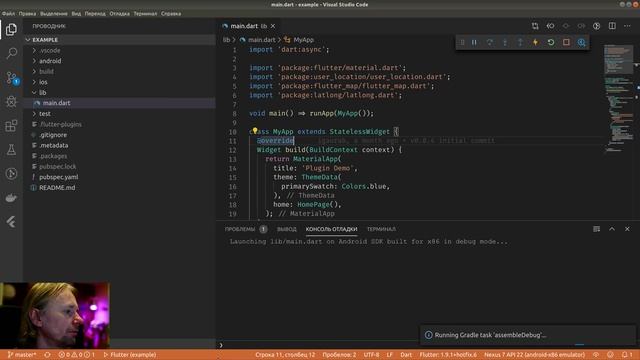Image resolution: width=640 pixels, height=360 pixels.
Task: Restart the debug session
Action: pyautogui.click(x=551, y=42)
